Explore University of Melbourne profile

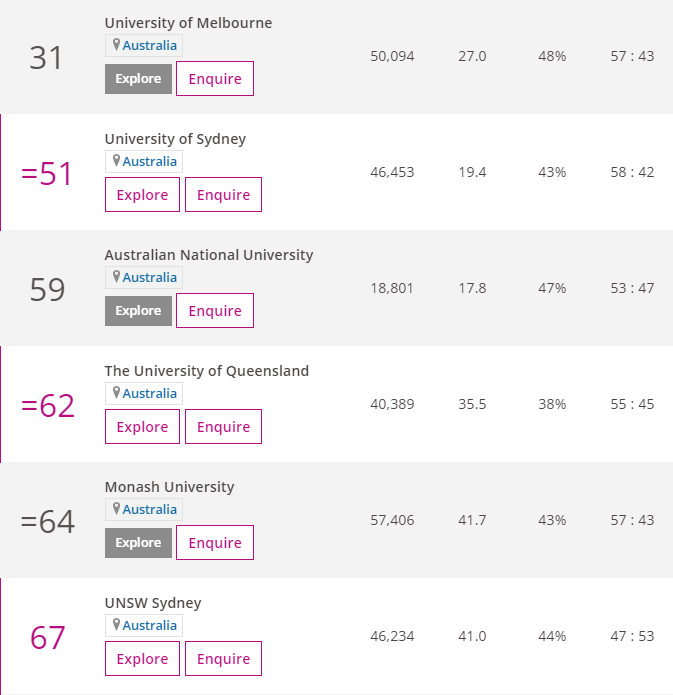[x=138, y=79]
